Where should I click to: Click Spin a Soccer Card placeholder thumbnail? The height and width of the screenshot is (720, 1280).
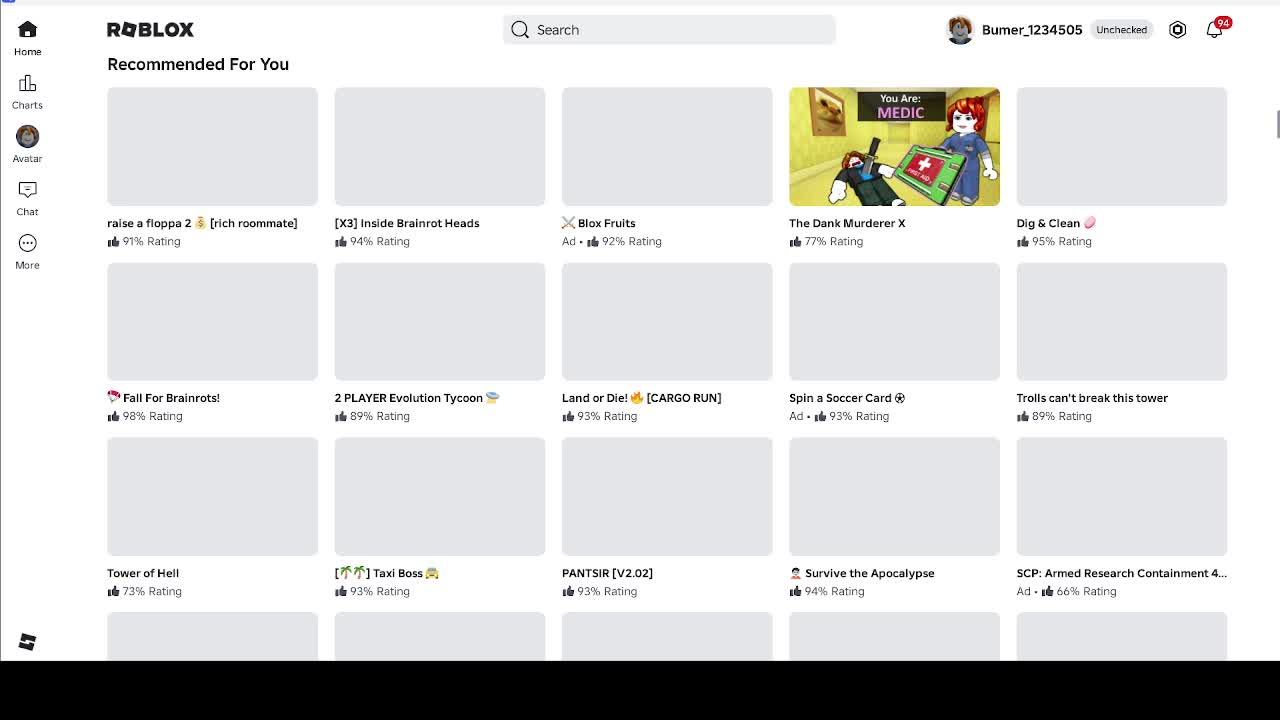pos(894,321)
